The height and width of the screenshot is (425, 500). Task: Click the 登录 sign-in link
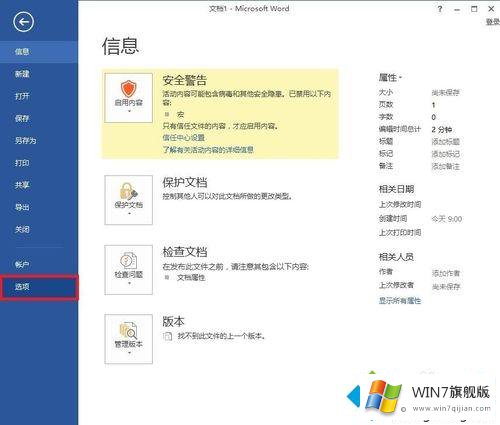[493, 22]
